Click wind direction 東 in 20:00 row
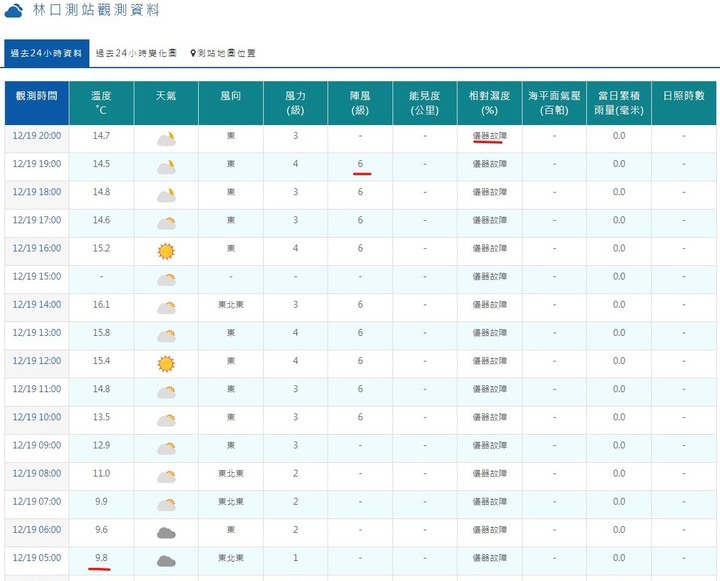720x581 pixels. coord(231,136)
